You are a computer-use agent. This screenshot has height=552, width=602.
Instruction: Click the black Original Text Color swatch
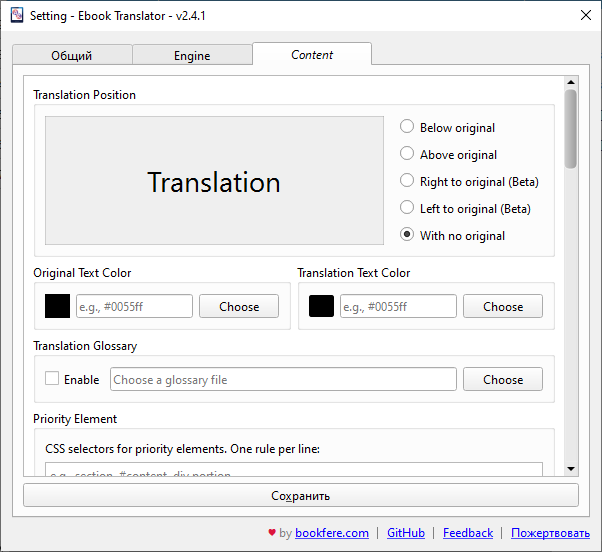[x=58, y=306]
